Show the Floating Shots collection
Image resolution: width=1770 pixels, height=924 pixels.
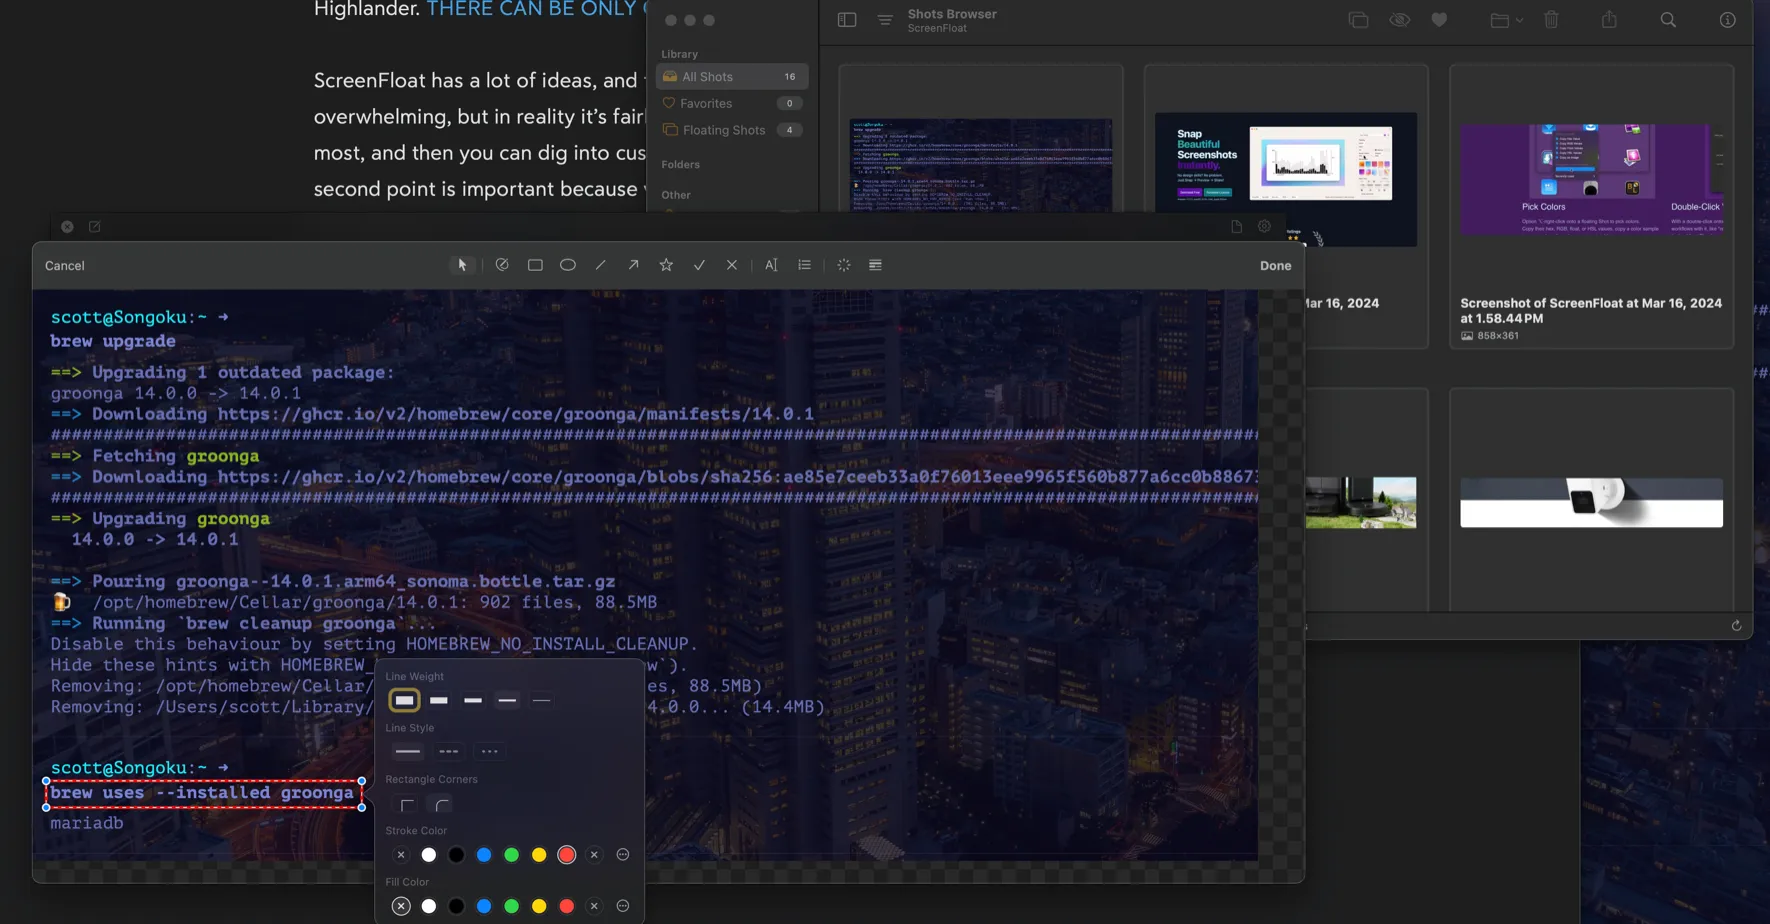coord(723,129)
